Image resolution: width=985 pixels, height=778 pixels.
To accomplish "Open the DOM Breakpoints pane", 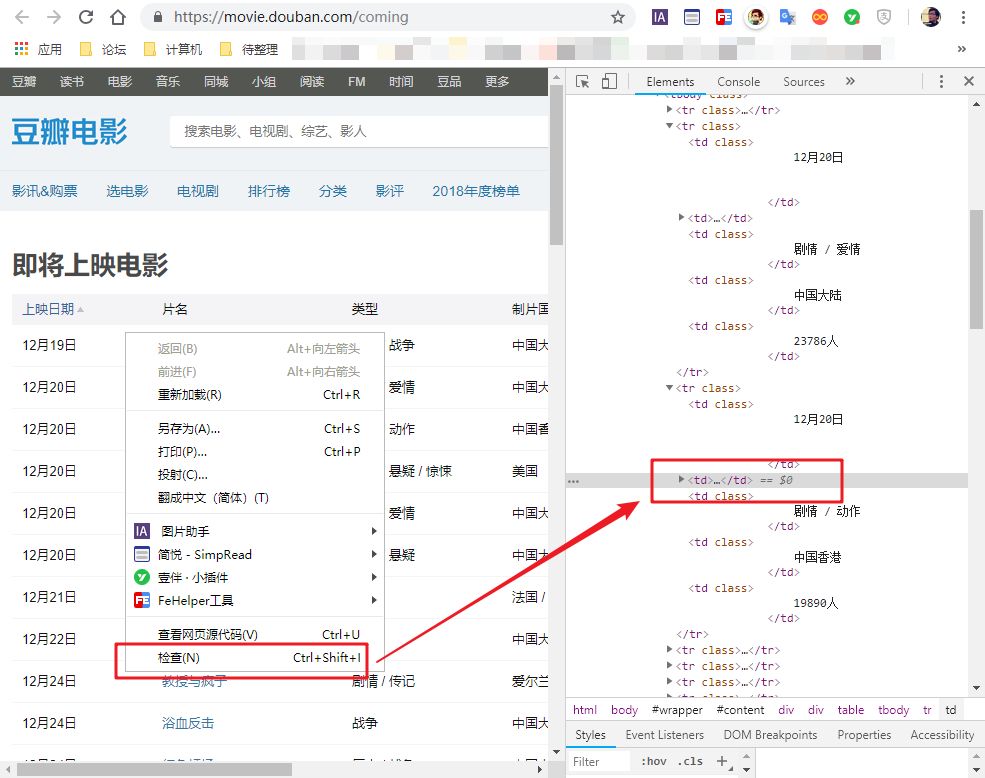I will point(770,735).
